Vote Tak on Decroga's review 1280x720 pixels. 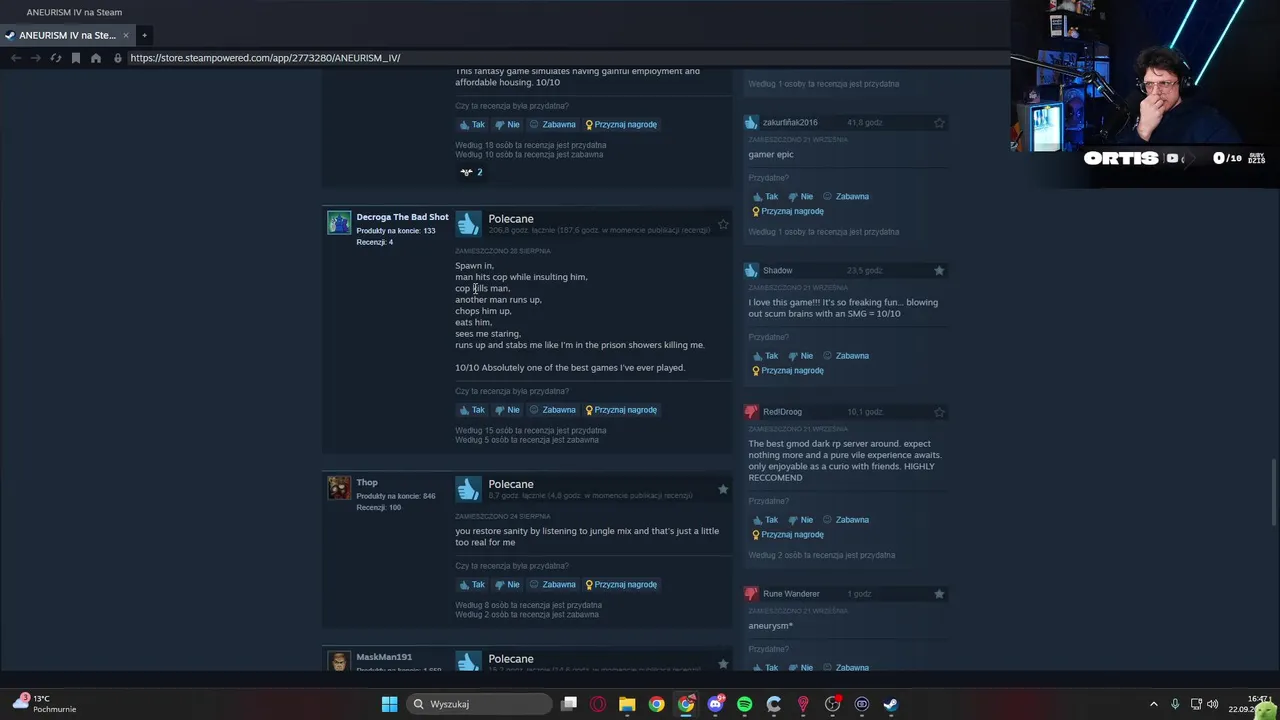tap(472, 410)
